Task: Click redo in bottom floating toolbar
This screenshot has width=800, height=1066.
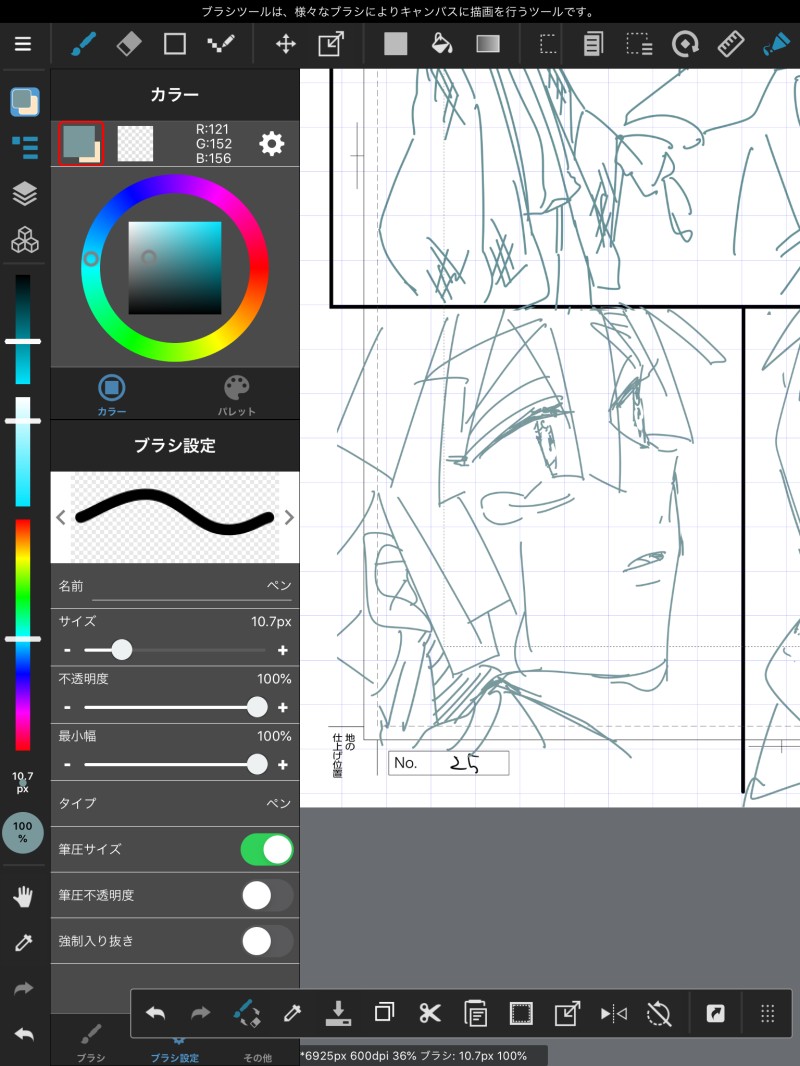Action: [x=201, y=1014]
